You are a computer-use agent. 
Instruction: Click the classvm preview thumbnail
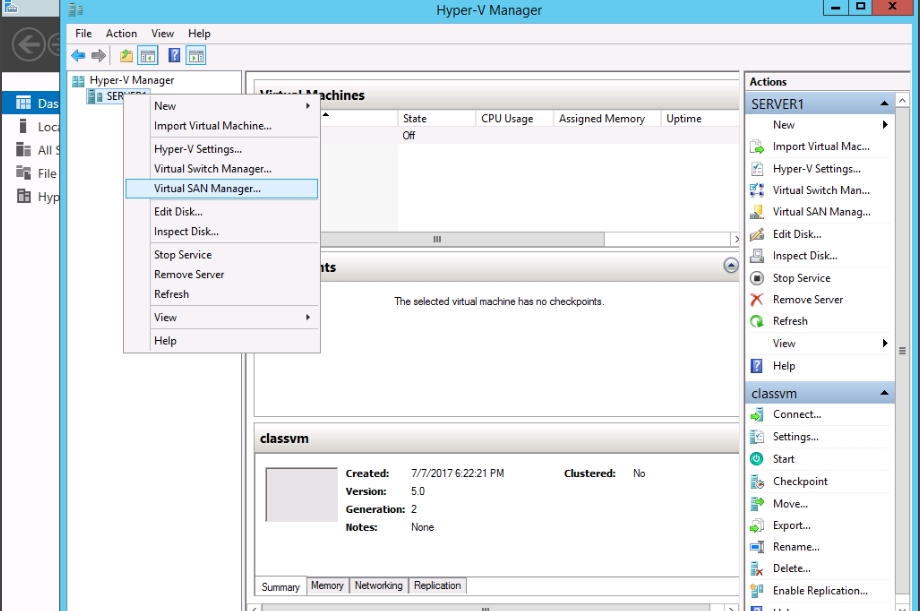point(302,494)
